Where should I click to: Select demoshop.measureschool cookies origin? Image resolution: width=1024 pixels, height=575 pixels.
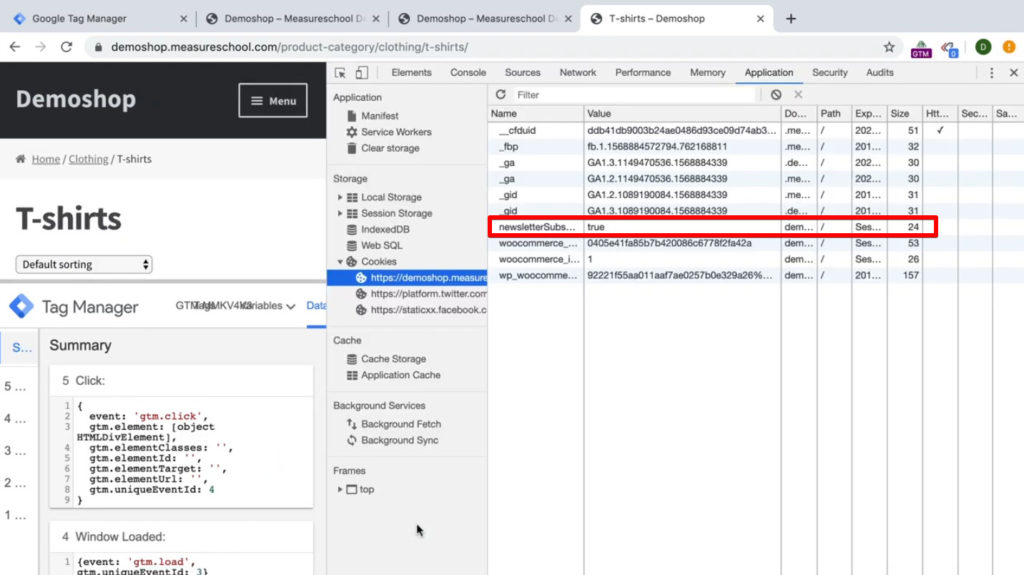coord(407,278)
